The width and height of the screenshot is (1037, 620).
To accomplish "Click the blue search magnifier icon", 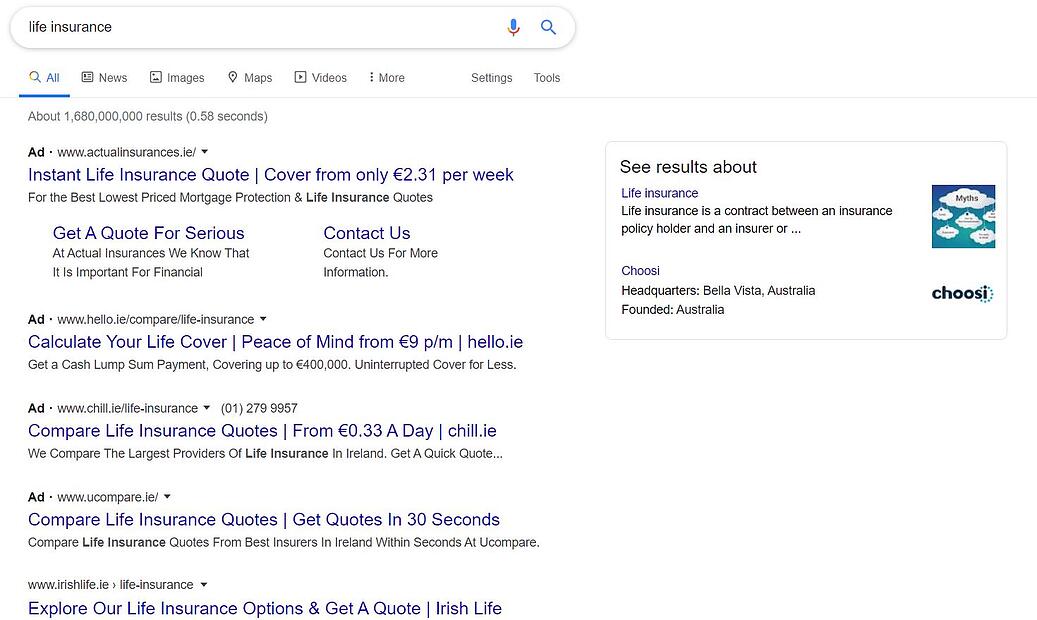I will 548,27.
